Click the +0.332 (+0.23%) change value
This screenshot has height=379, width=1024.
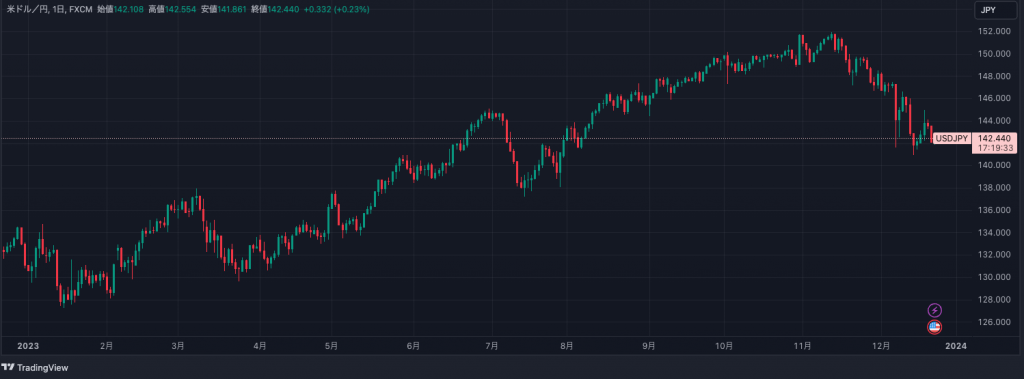click(x=336, y=10)
